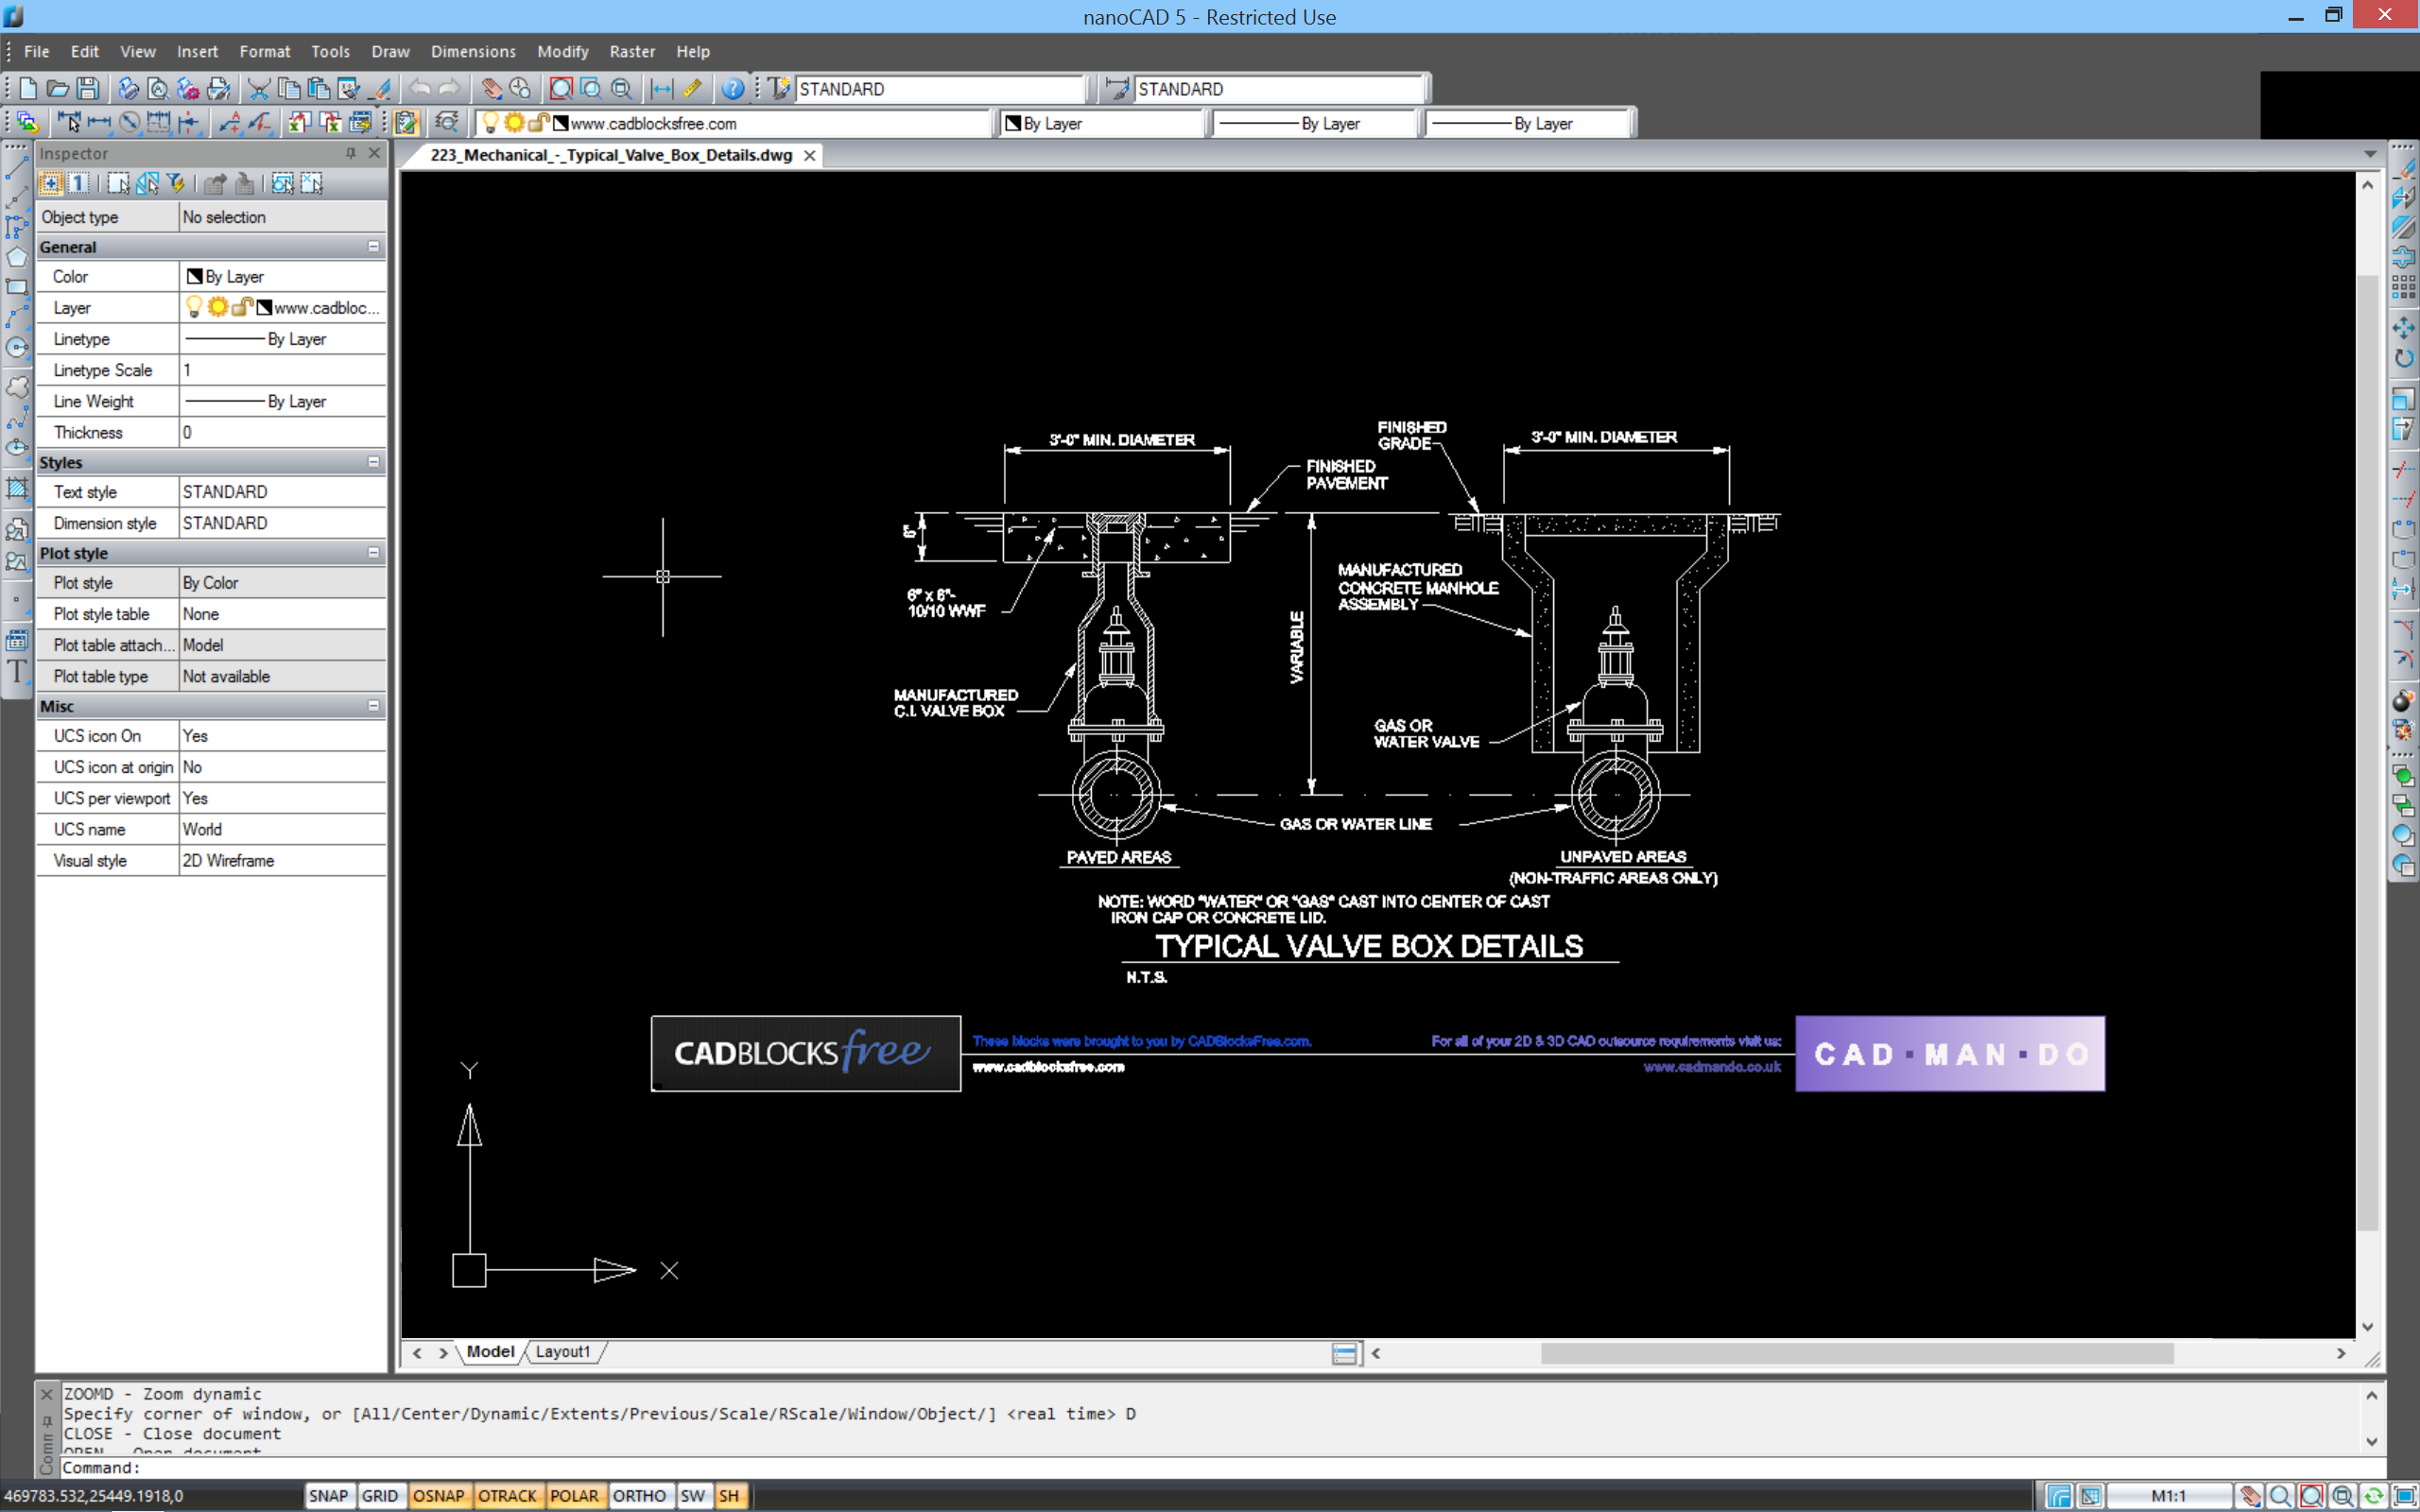Click the Command input line
The width and height of the screenshot is (2420, 1512).
coord(1200,1467)
